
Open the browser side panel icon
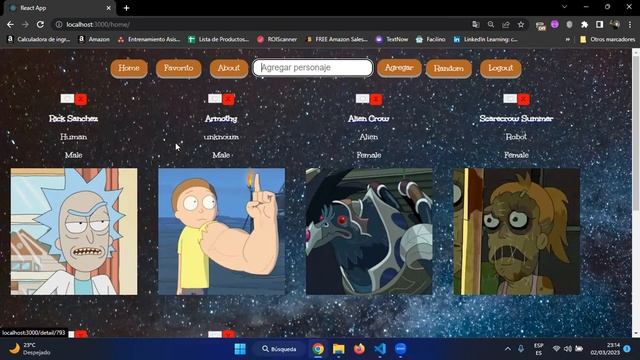[599, 24]
